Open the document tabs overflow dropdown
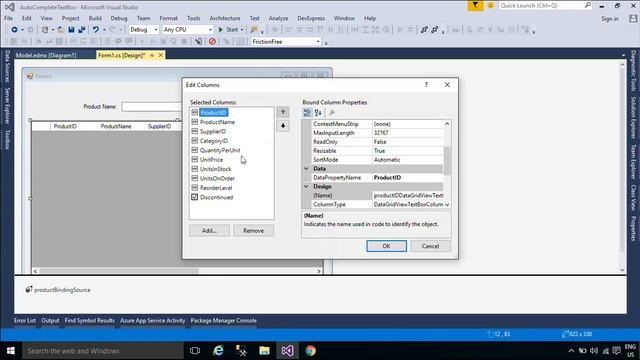640x360 pixels. point(623,55)
